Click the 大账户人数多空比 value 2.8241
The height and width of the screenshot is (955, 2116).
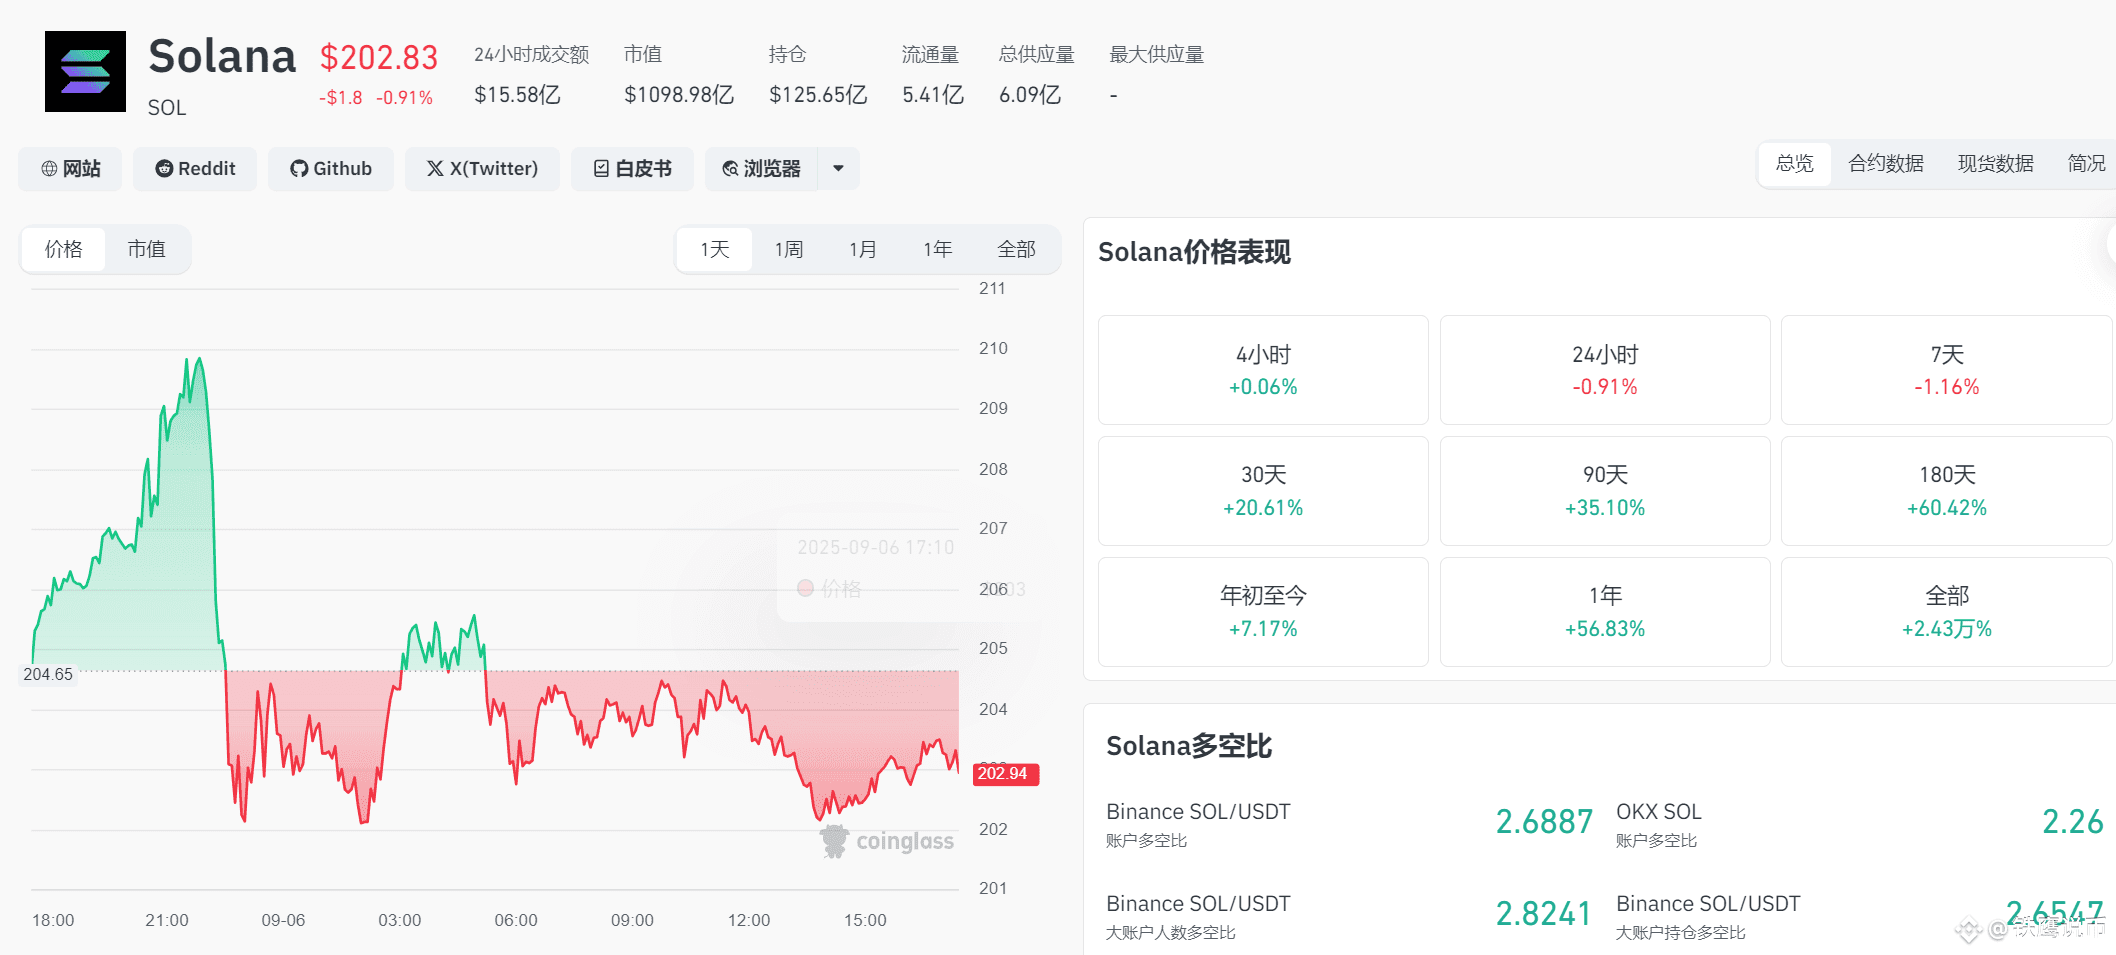pyautogui.click(x=1544, y=914)
